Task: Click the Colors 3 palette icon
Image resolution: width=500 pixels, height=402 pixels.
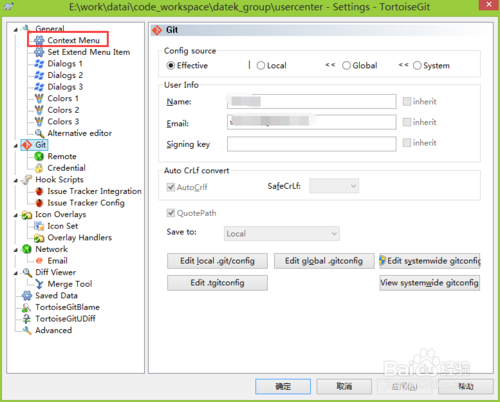Action: click(39, 122)
